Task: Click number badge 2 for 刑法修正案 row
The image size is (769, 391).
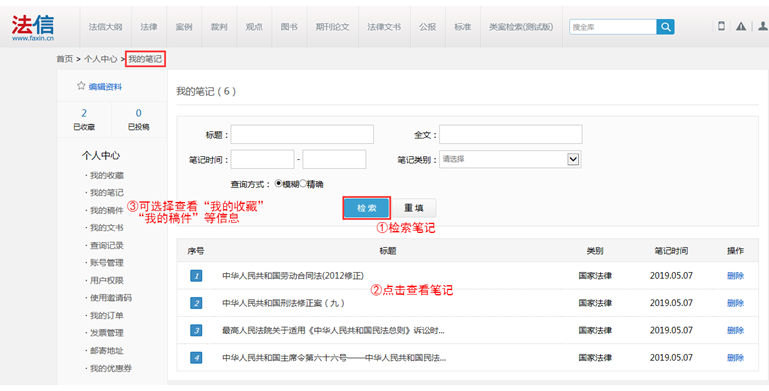Action: point(196,303)
